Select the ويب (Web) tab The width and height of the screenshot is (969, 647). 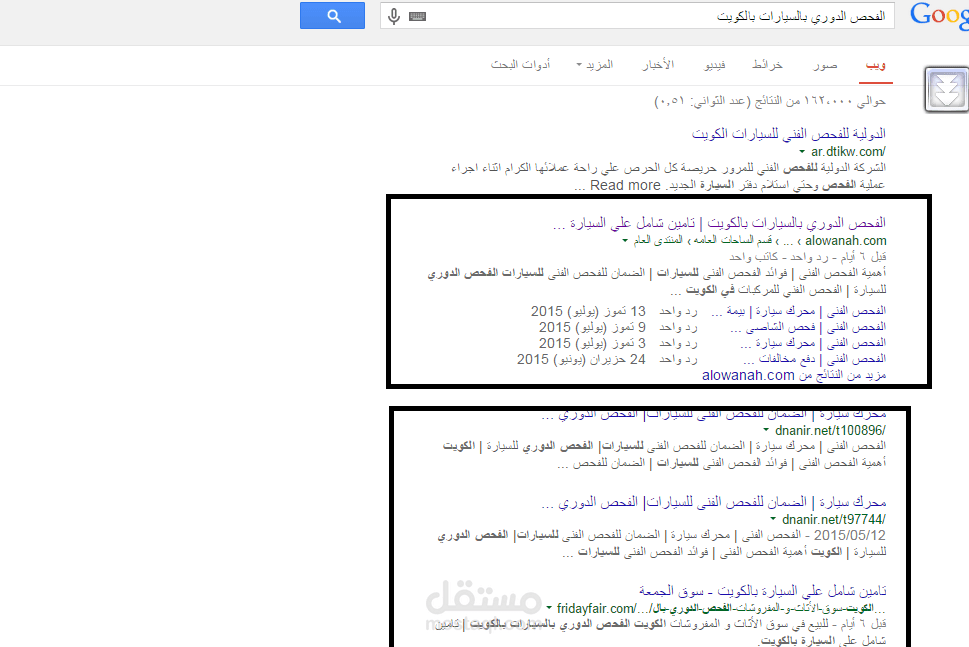(876, 65)
